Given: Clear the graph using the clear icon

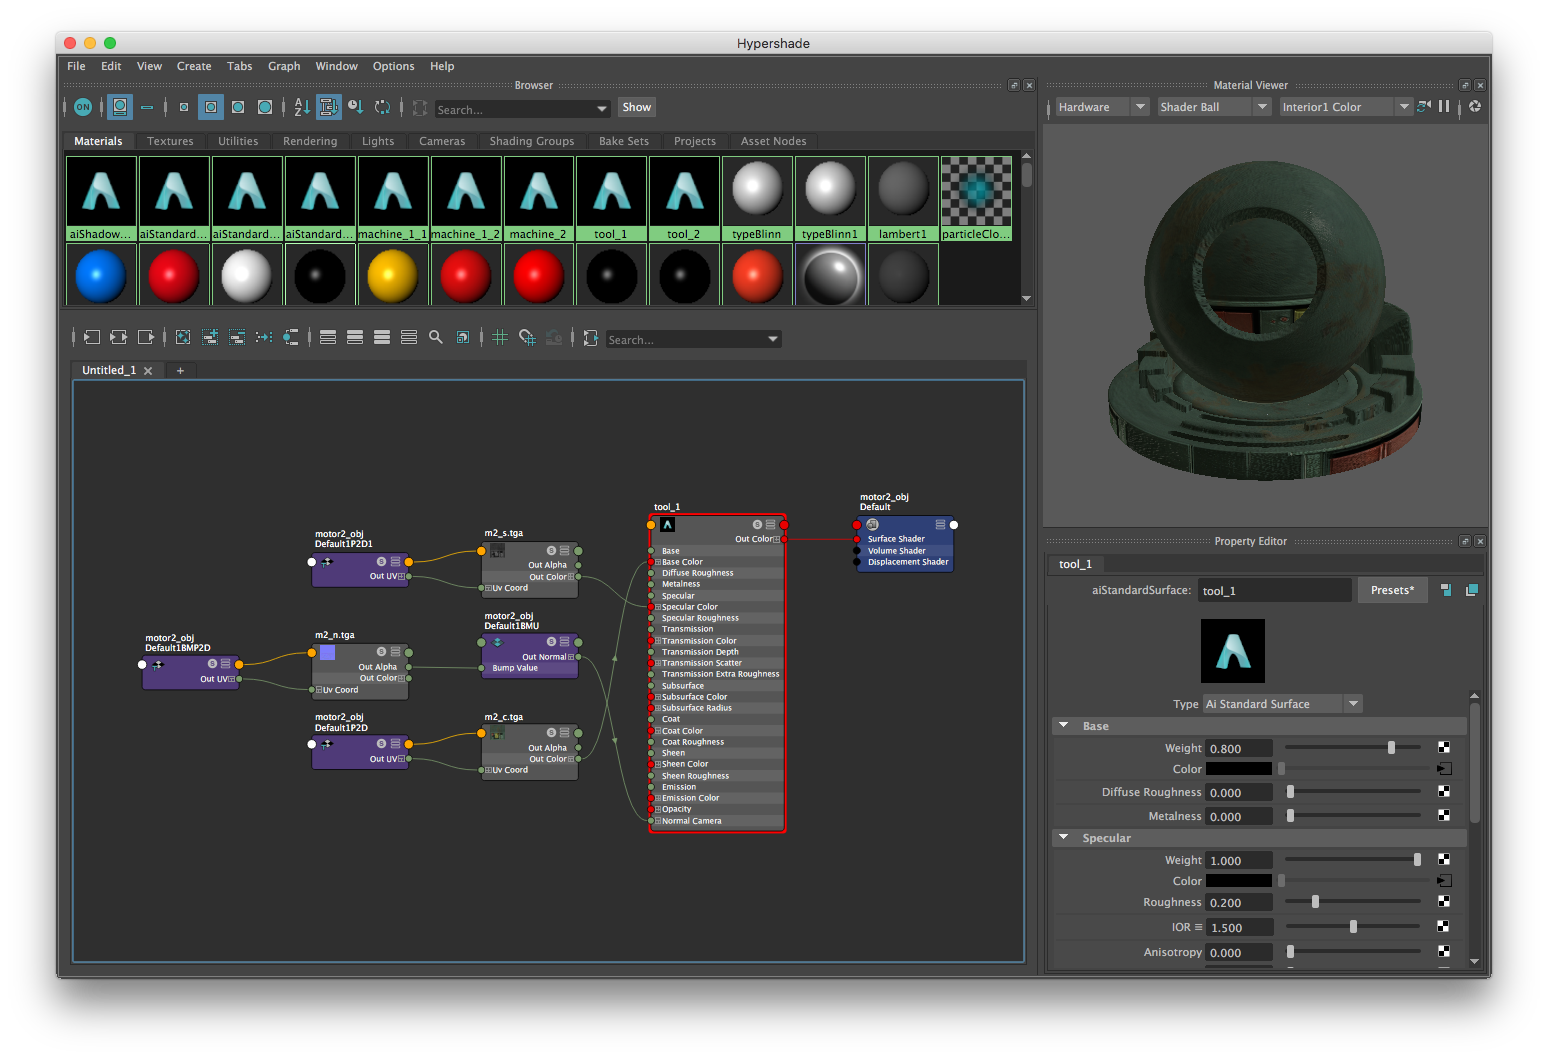Looking at the screenshot, I should [x=183, y=337].
